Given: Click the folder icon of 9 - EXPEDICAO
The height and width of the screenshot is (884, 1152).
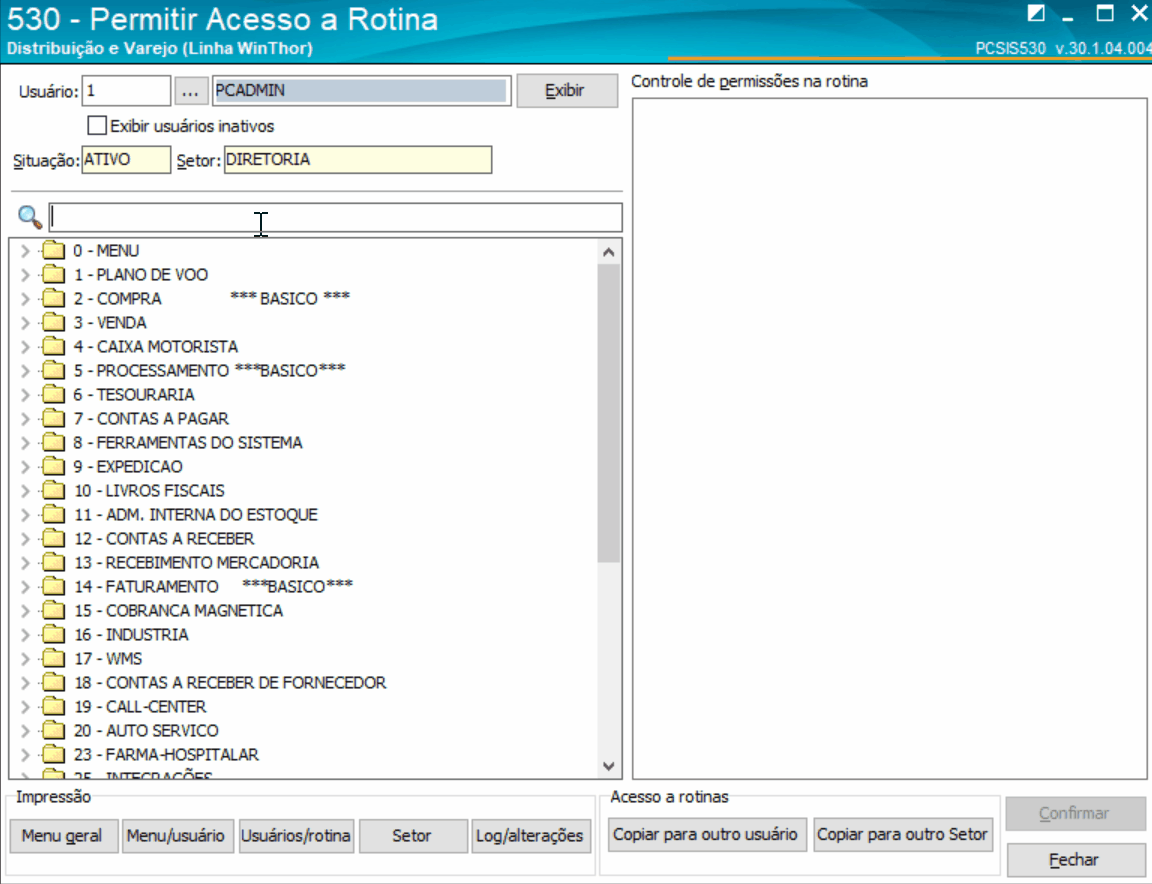Looking at the screenshot, I should 53,467.
